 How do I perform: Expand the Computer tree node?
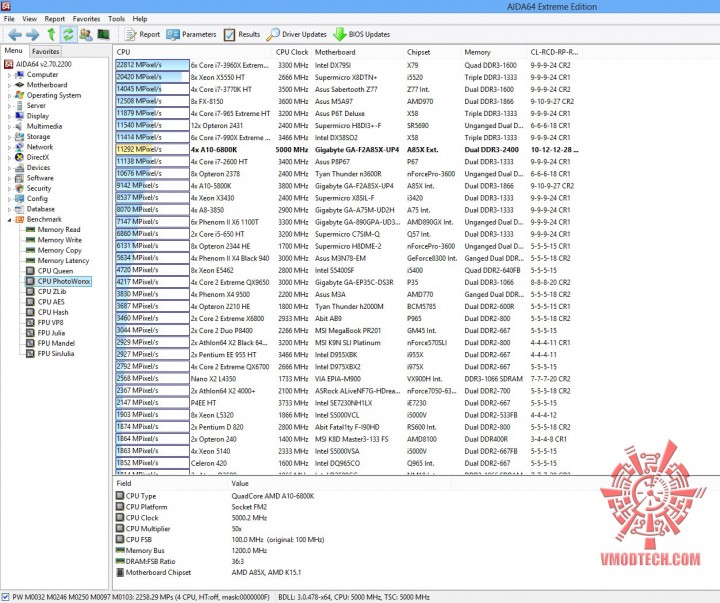click(9, 75)
